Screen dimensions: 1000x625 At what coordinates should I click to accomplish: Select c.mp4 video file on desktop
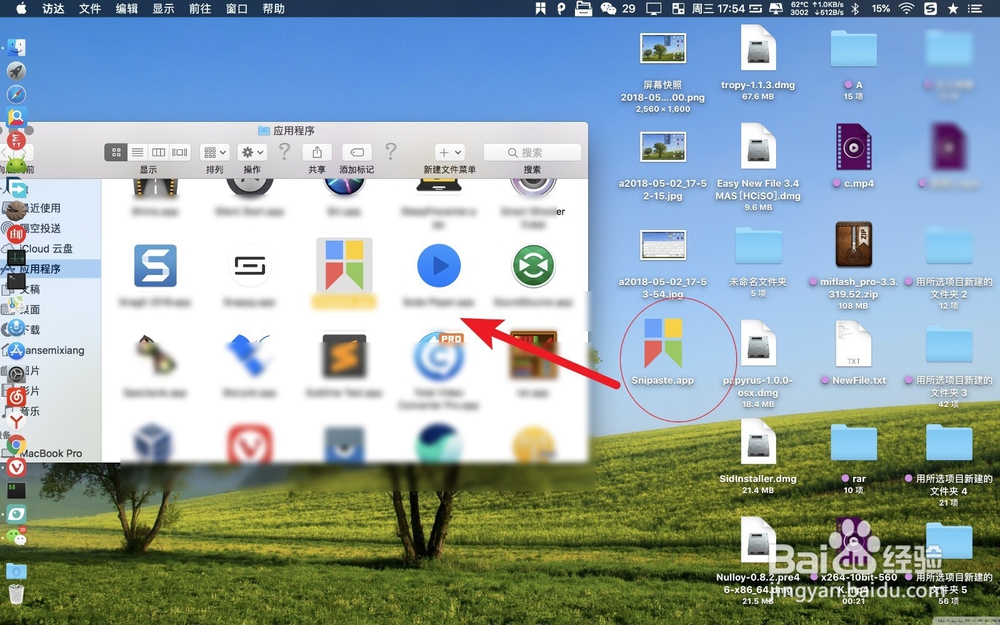tap(853, 147)
